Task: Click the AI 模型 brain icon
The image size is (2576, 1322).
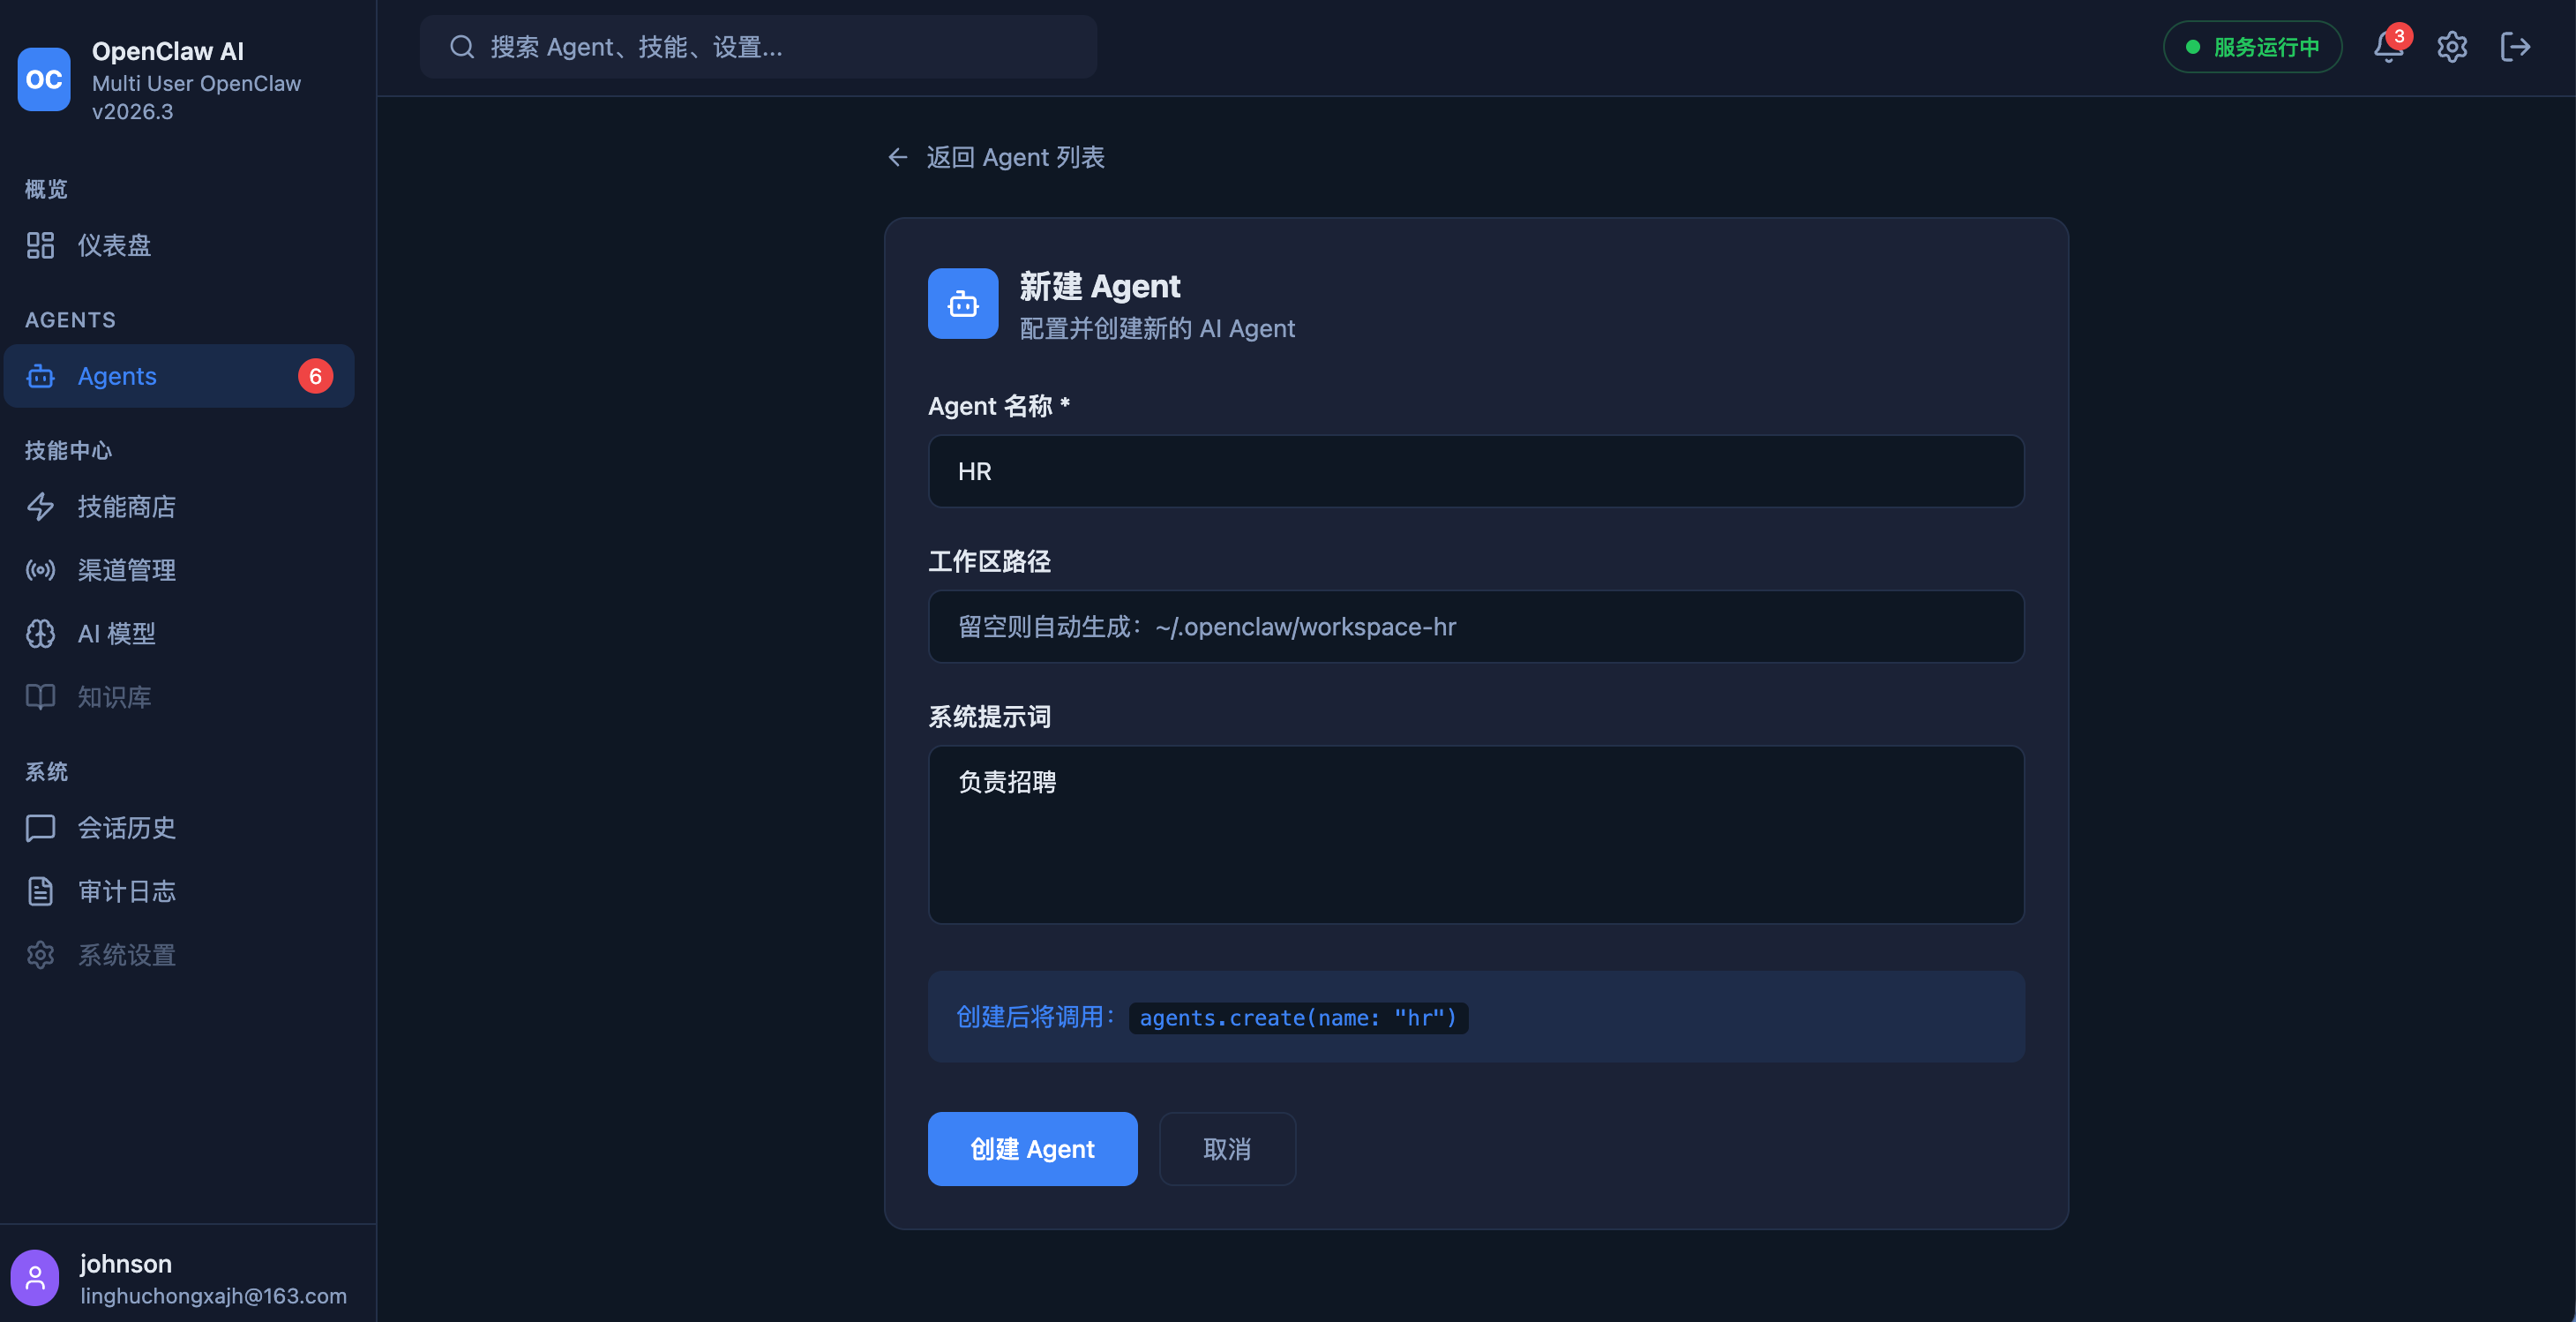Action: tap(40, 633)
